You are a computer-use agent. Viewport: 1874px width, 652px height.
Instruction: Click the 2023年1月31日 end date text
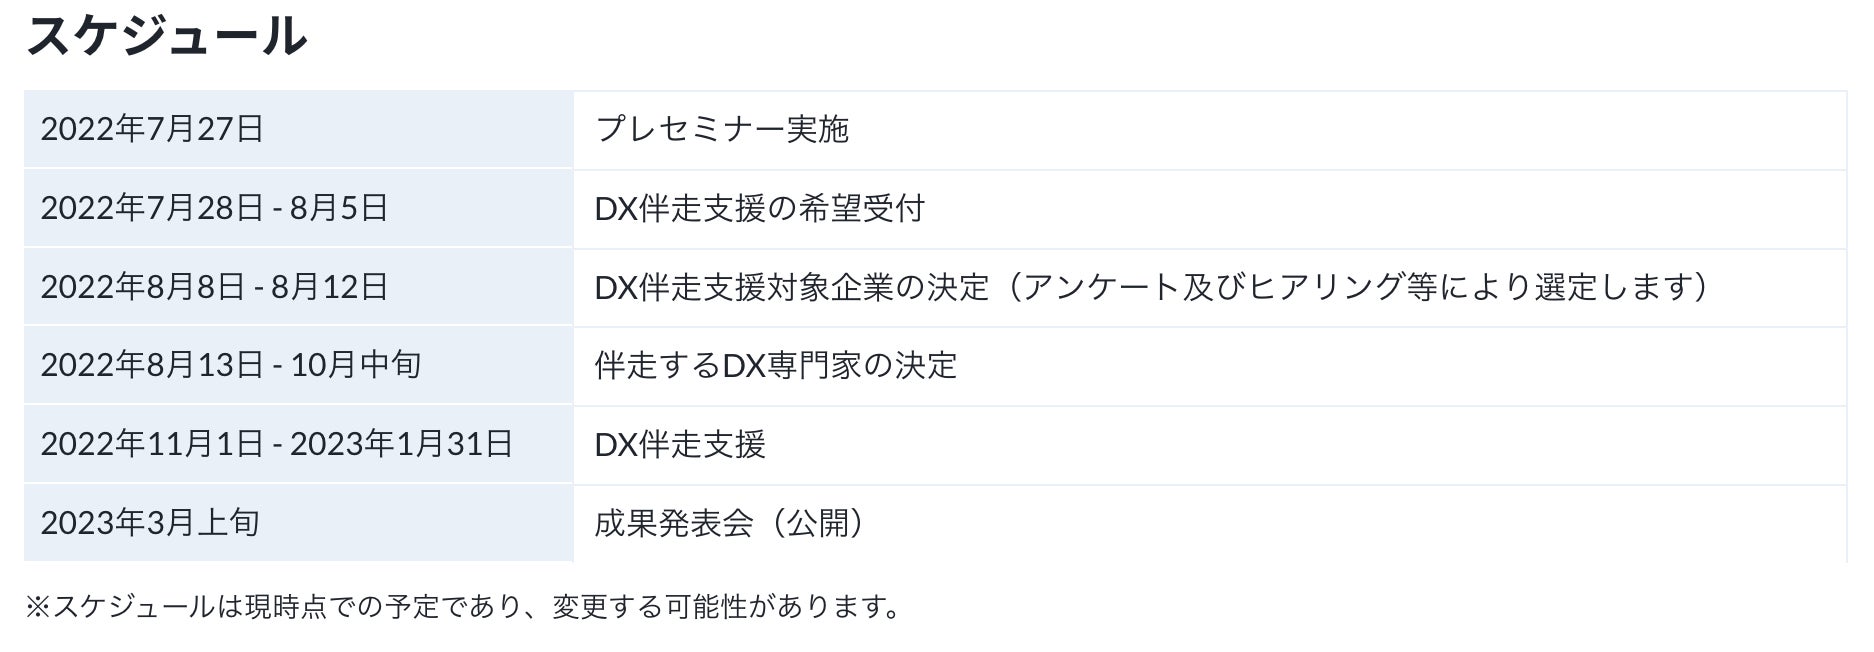[401, 444]
